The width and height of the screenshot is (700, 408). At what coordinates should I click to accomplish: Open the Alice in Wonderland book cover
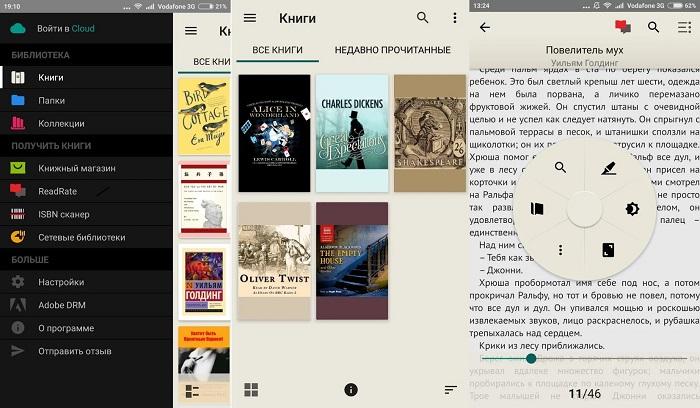click(x=274, y=135)
